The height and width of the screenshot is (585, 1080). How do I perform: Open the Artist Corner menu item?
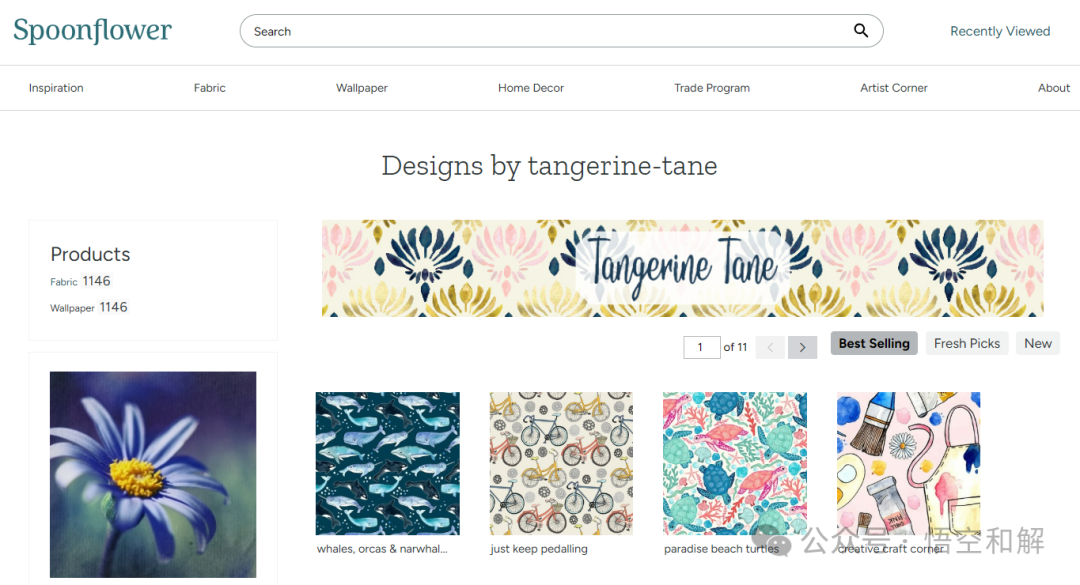tap(894, 88)
